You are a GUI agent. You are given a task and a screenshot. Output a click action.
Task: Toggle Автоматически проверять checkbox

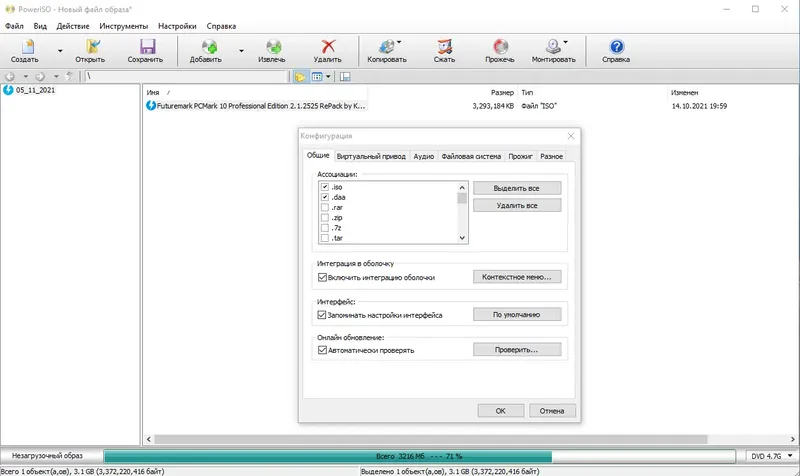(322, 350)
